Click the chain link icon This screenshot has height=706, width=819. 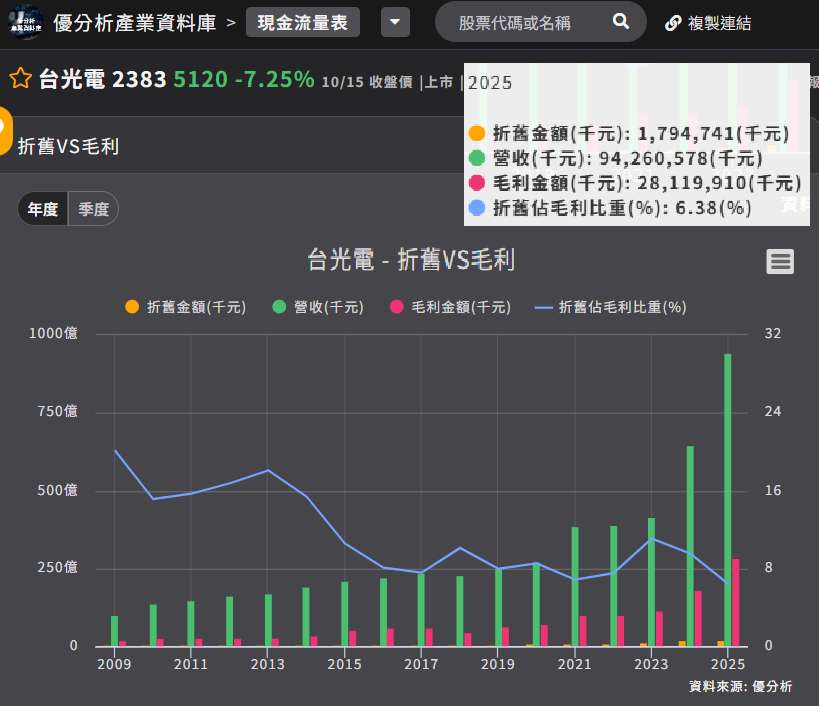[673, 23]
